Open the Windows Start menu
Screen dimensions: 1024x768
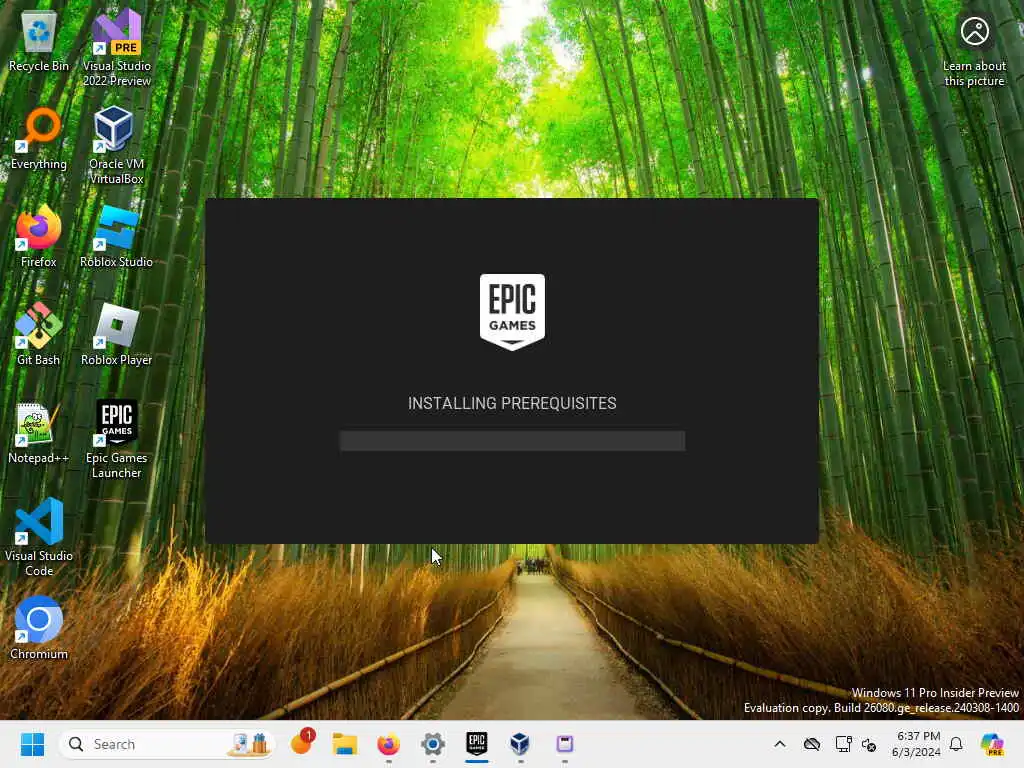[x=32, y=744]
